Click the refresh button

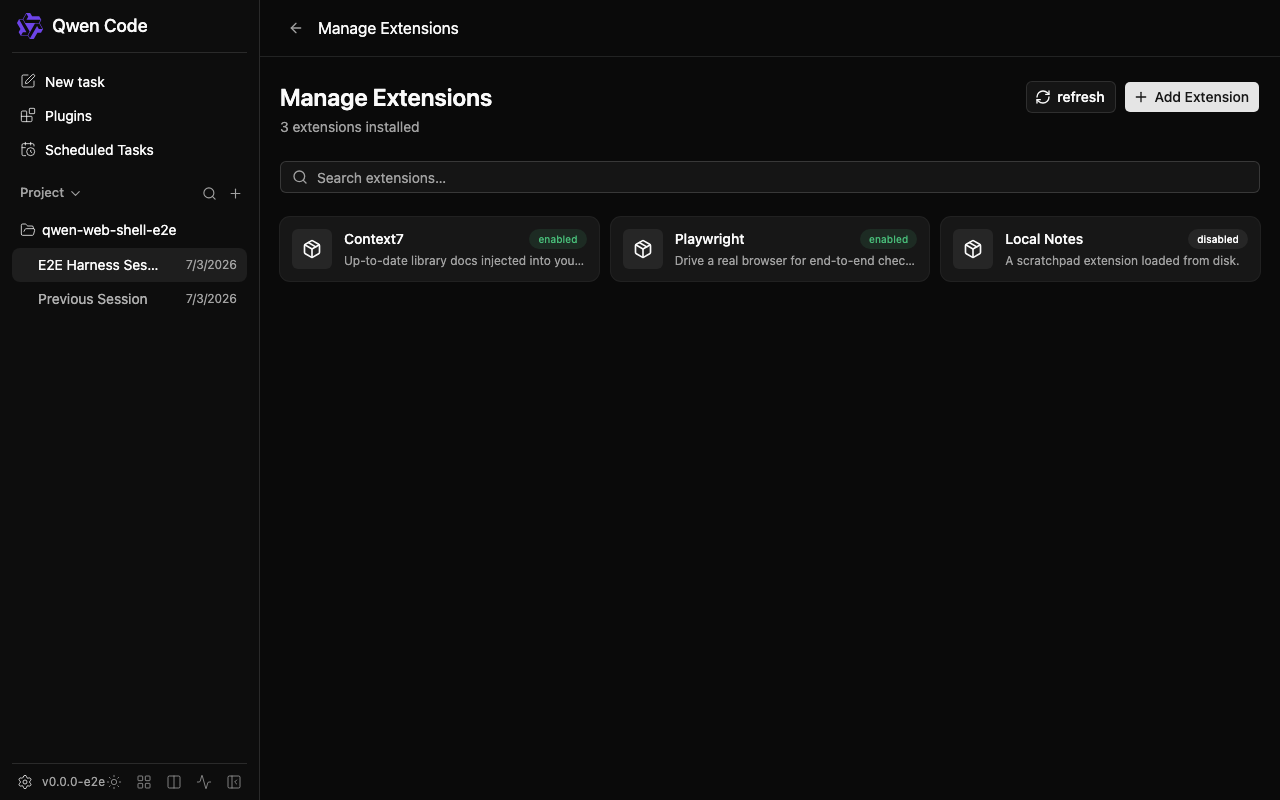point(1070,97)
